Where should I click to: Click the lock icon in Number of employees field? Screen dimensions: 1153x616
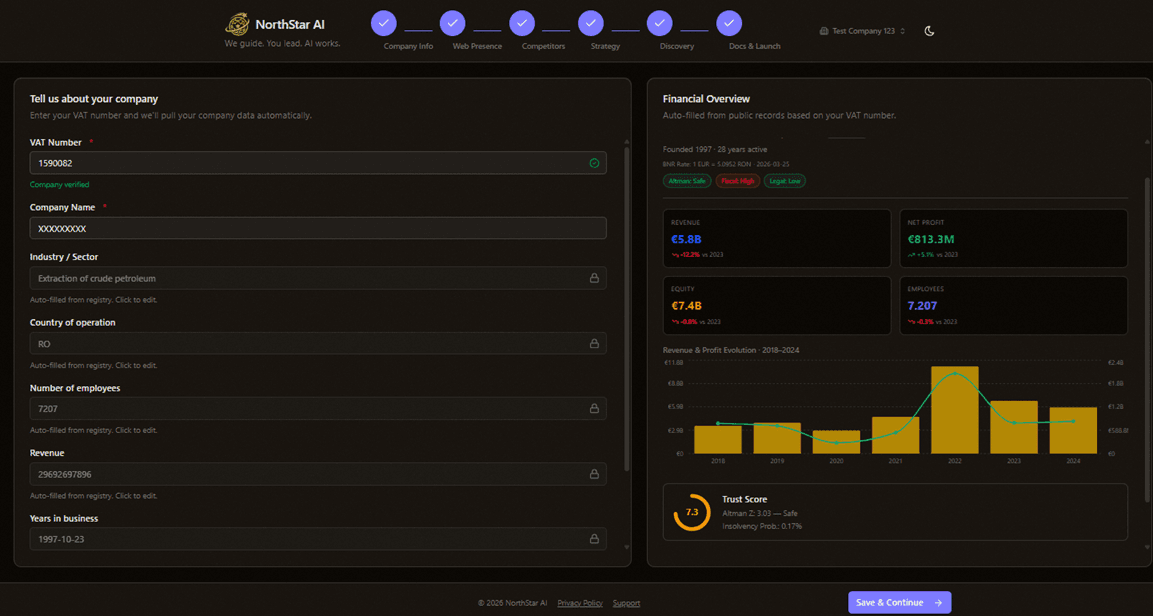594,409
